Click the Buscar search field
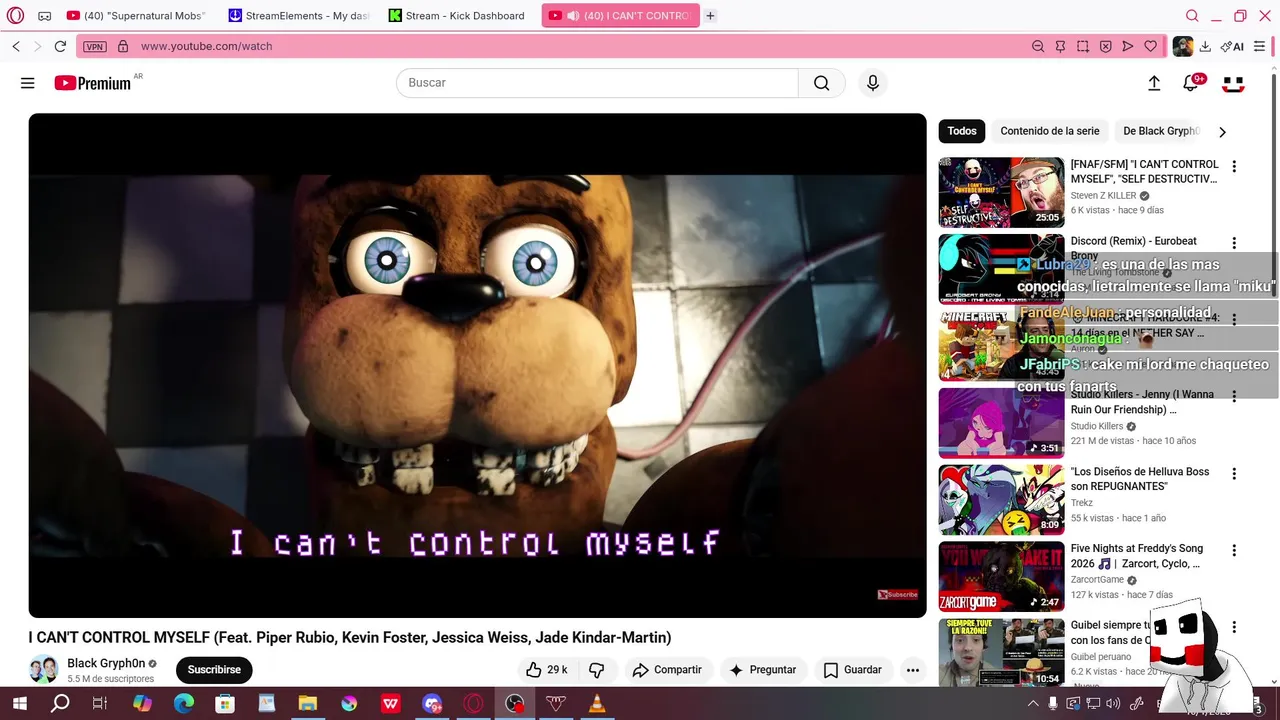The image size is (1280, 720). (x=597, y=83)
